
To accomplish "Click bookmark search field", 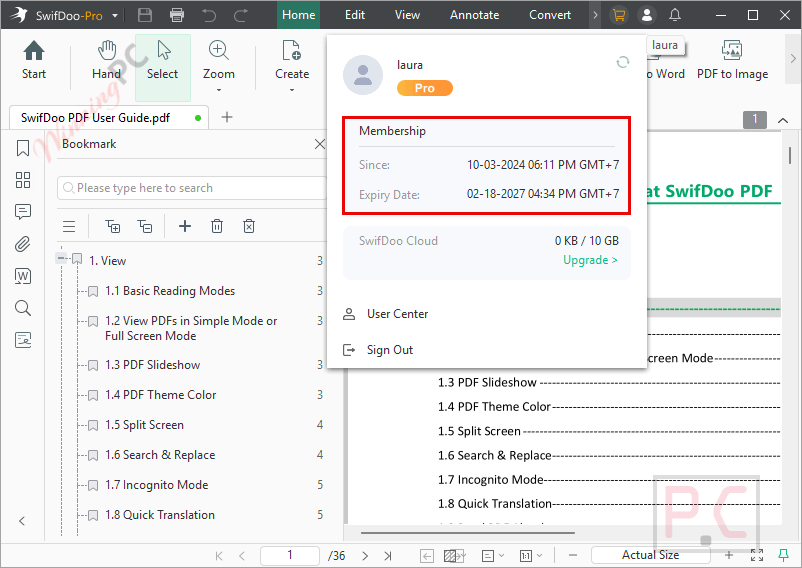I will click(x=191, y=188).
